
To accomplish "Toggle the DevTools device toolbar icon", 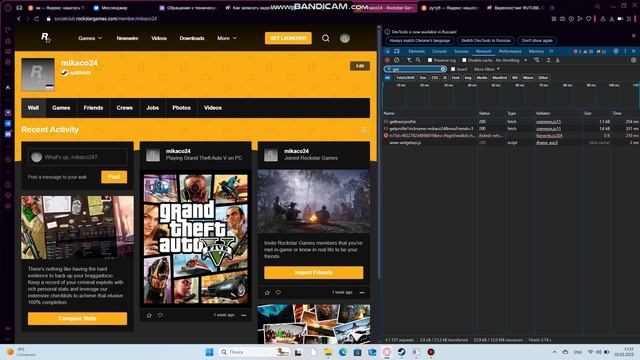I will pyautogui.click(x=397, y=51).
